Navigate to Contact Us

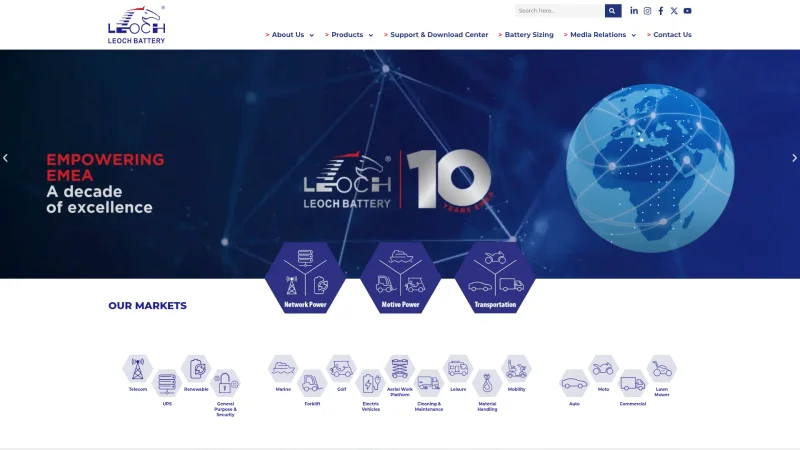point(672,35)
